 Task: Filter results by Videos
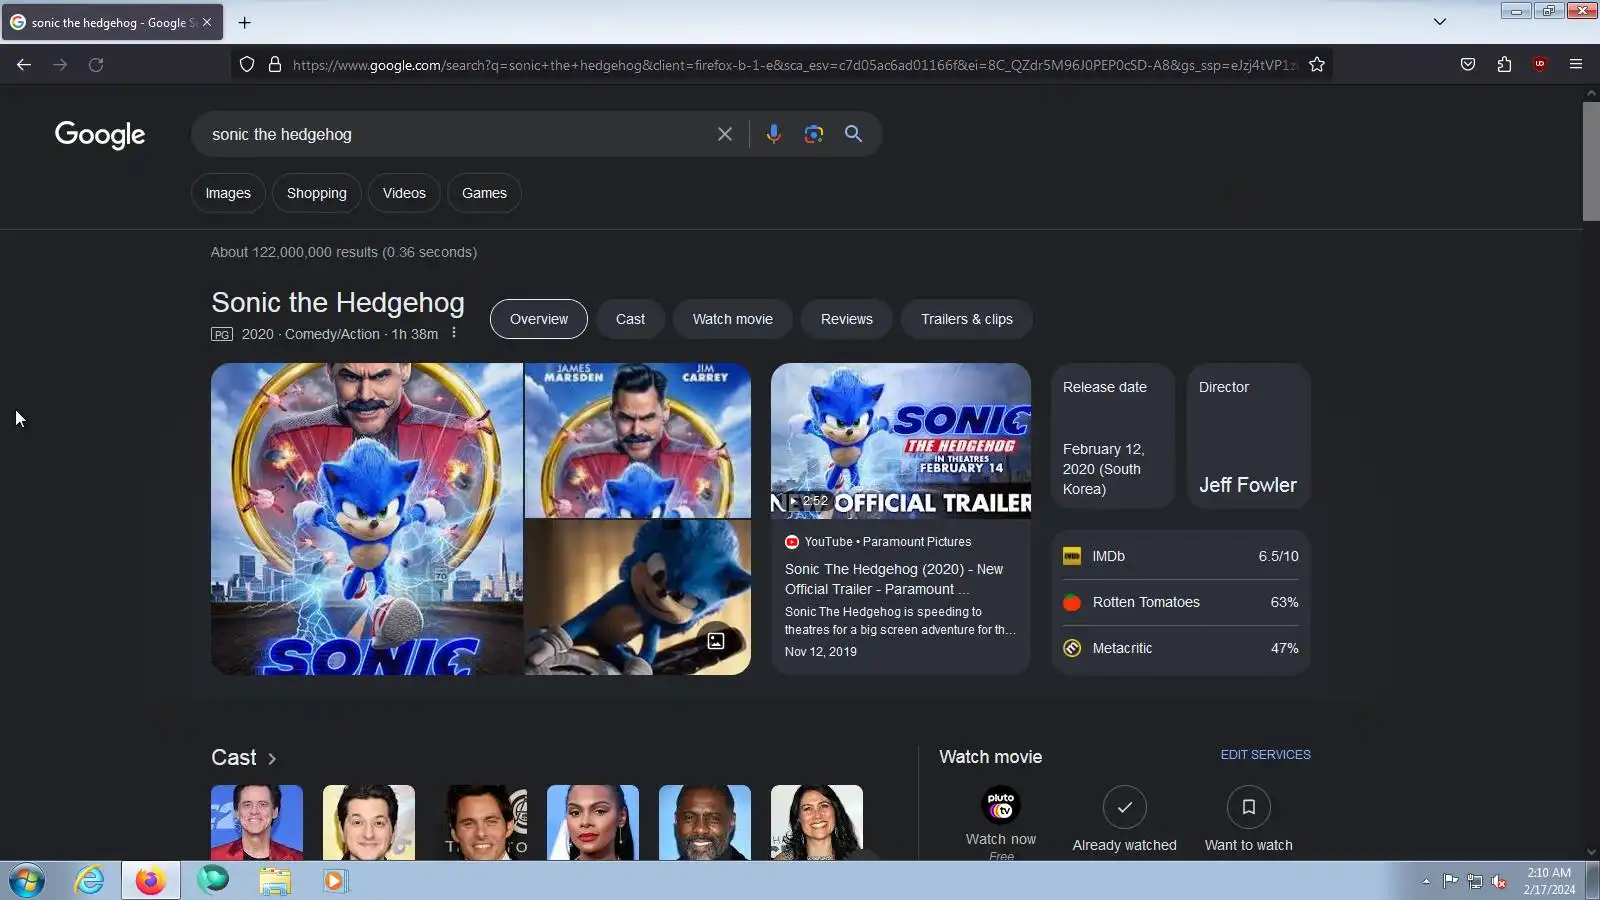tap(404, 193)
